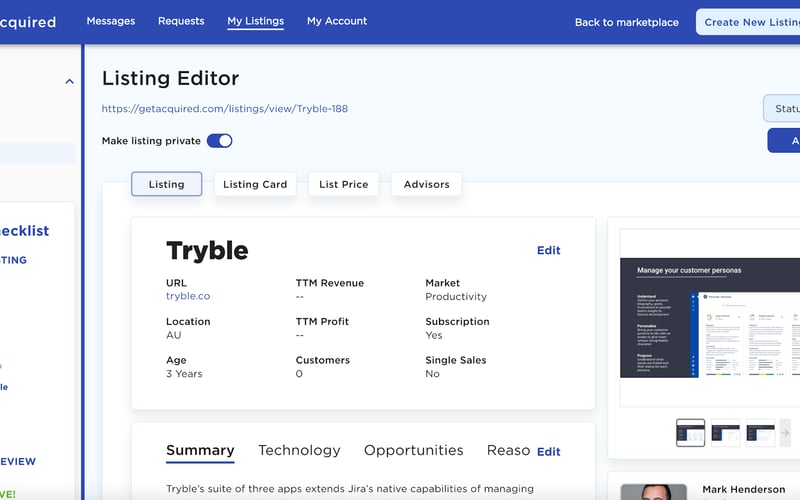Toggle the Make listing private switch
Screen dimensions: 800x500
219,141
